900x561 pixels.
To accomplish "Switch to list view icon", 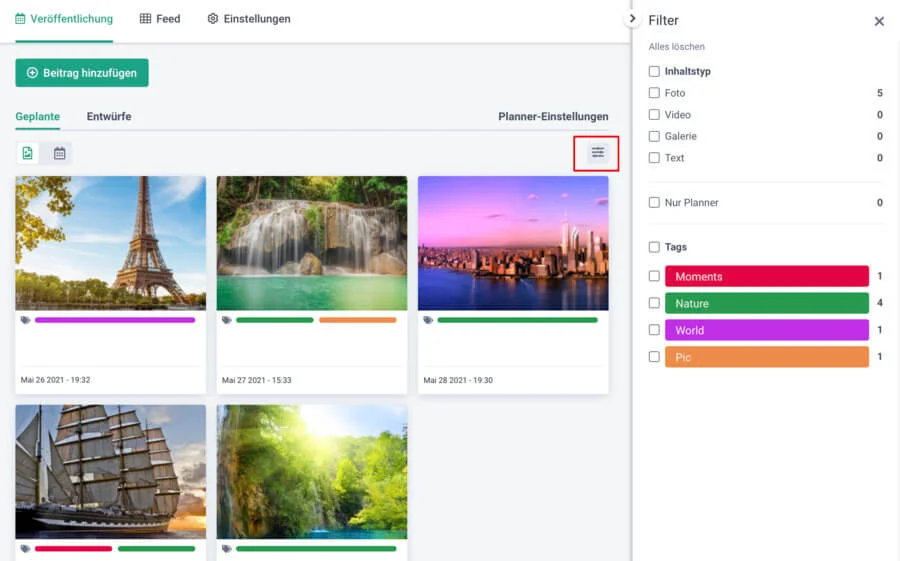I will tap(28, 153).
